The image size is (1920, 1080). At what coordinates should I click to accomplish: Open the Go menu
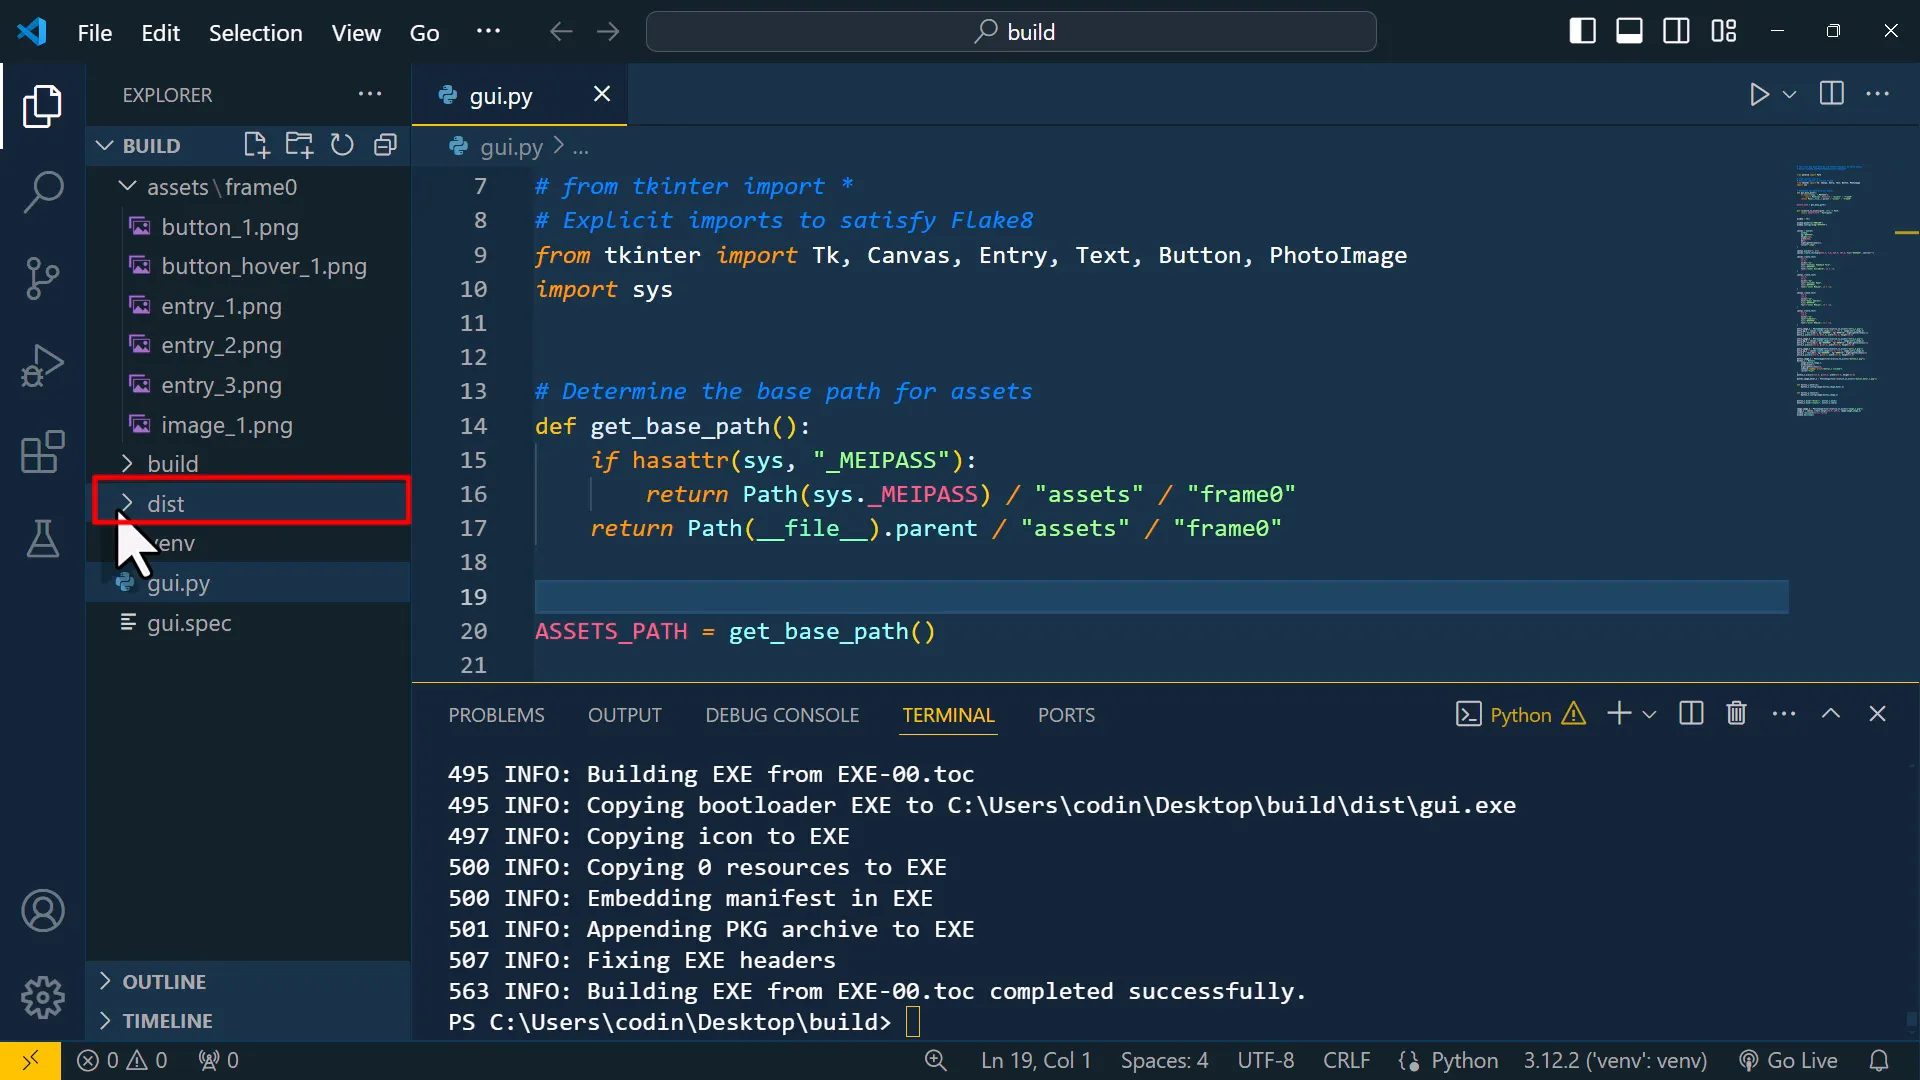[x=424, y=32]
